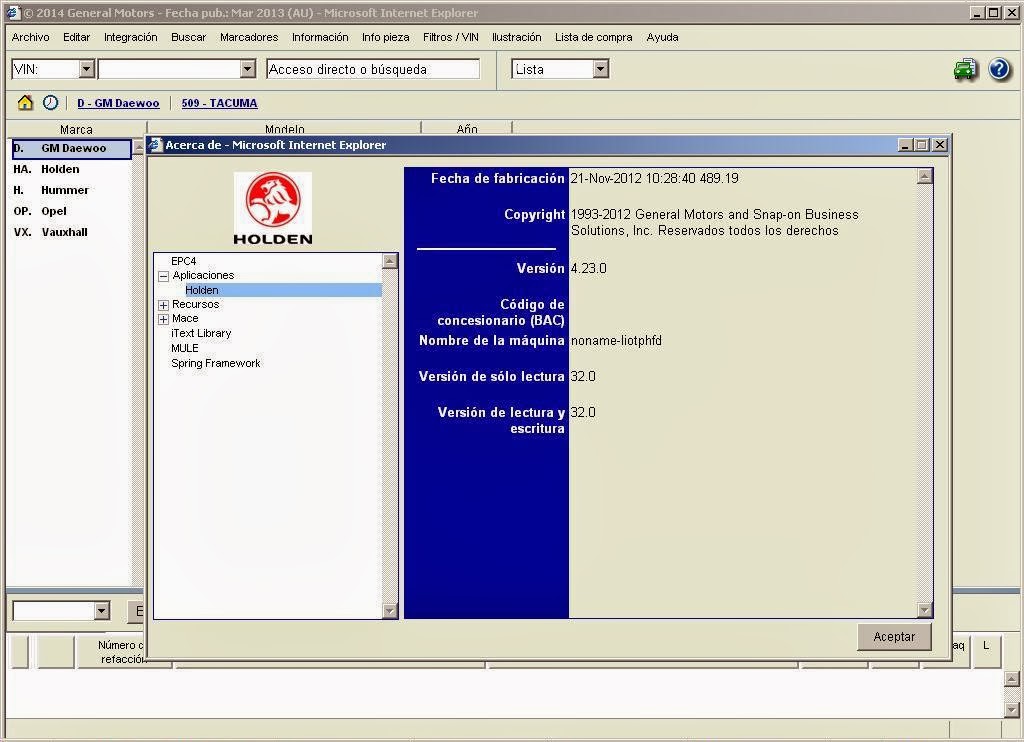Minimize the Acerca de dialog
Image resolution: width=1024 pixels, height=742 pixels.
(x=904, y=144)
